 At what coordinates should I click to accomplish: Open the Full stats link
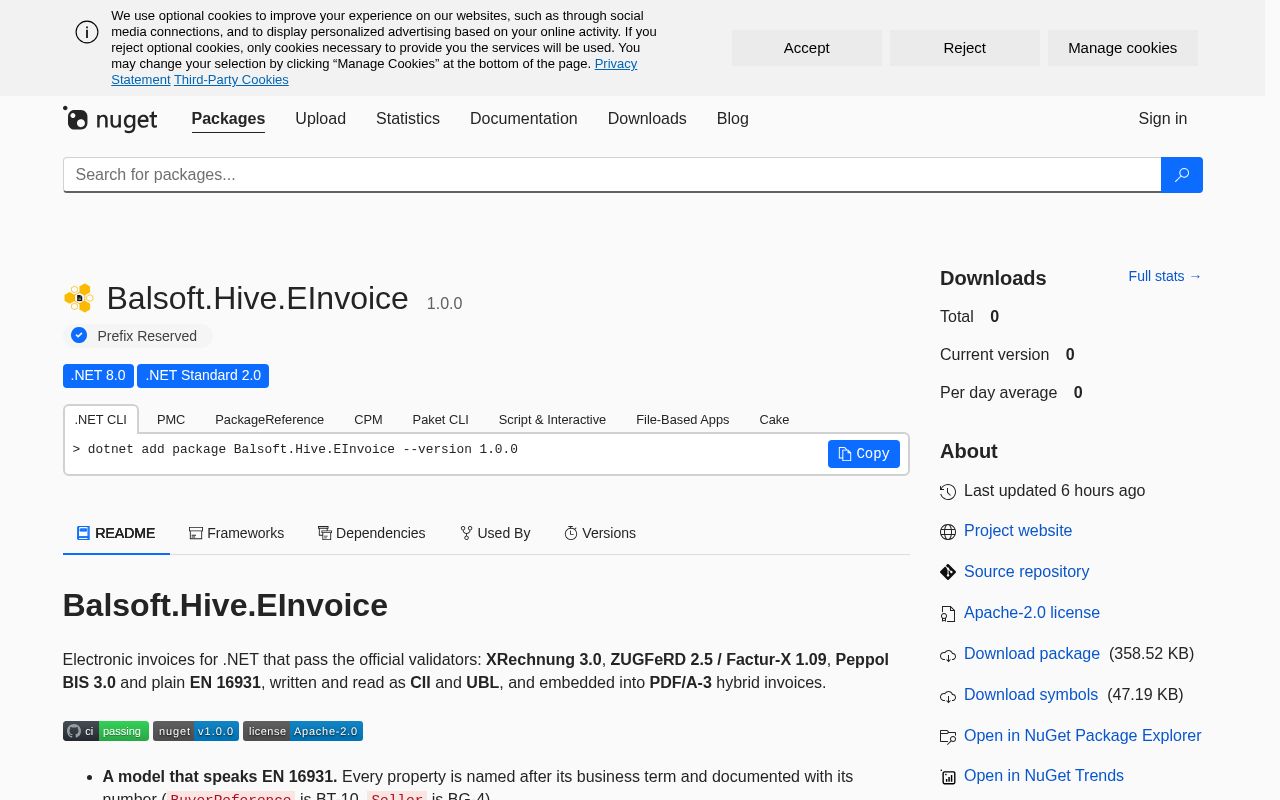(x=1165, y=276)
